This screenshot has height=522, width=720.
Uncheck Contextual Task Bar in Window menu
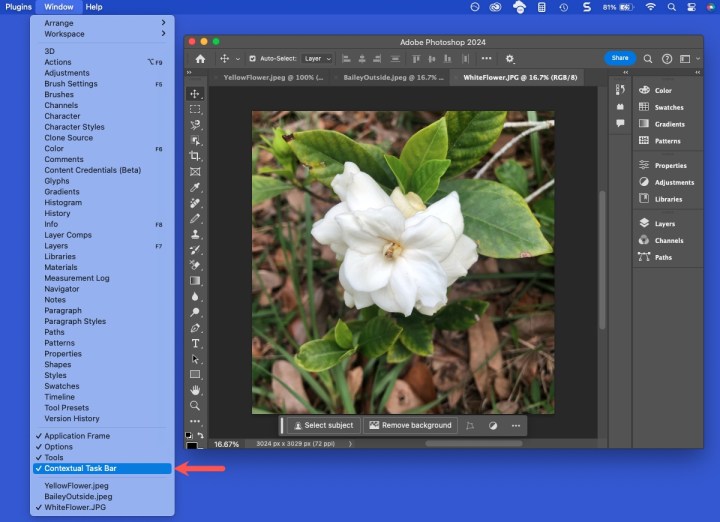click(102, 468)
